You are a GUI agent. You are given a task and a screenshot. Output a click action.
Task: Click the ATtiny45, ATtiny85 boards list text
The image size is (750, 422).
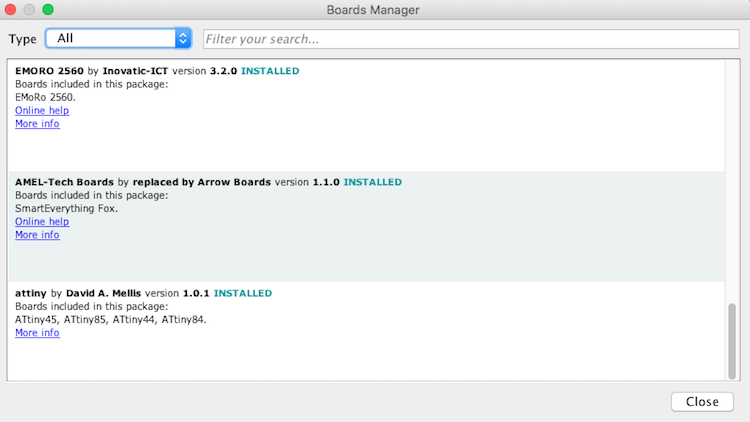click(110, 320)
